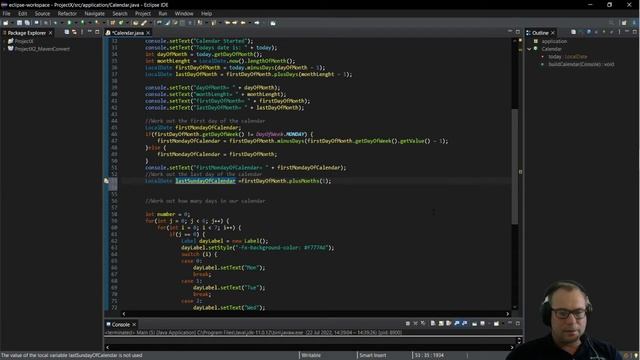Click the New Java Package toolbar icon
Screen dimensions: 640x360
(x=113, y=23)
